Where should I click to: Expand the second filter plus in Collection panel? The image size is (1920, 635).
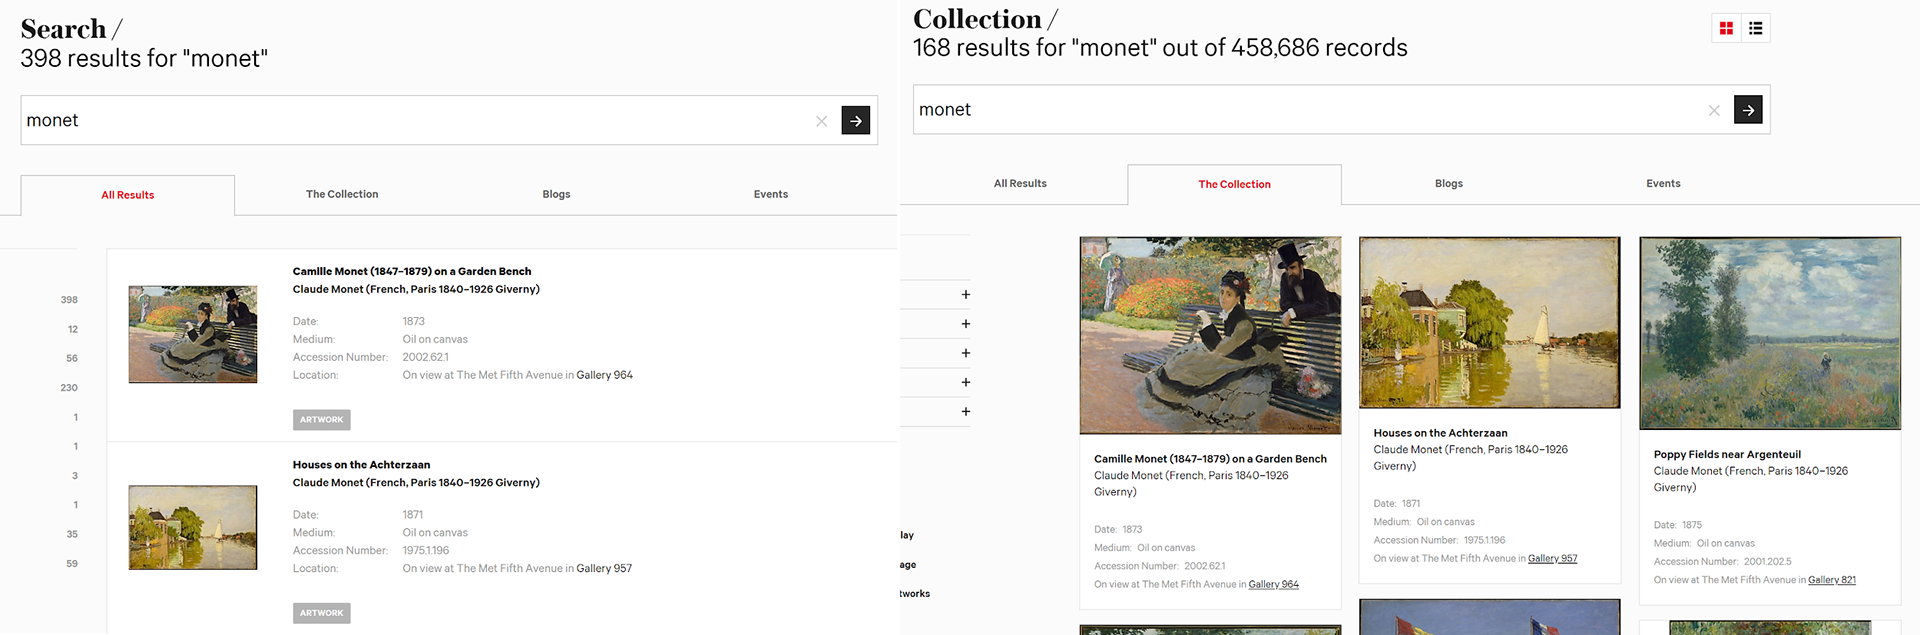click(x=965, y=324)
